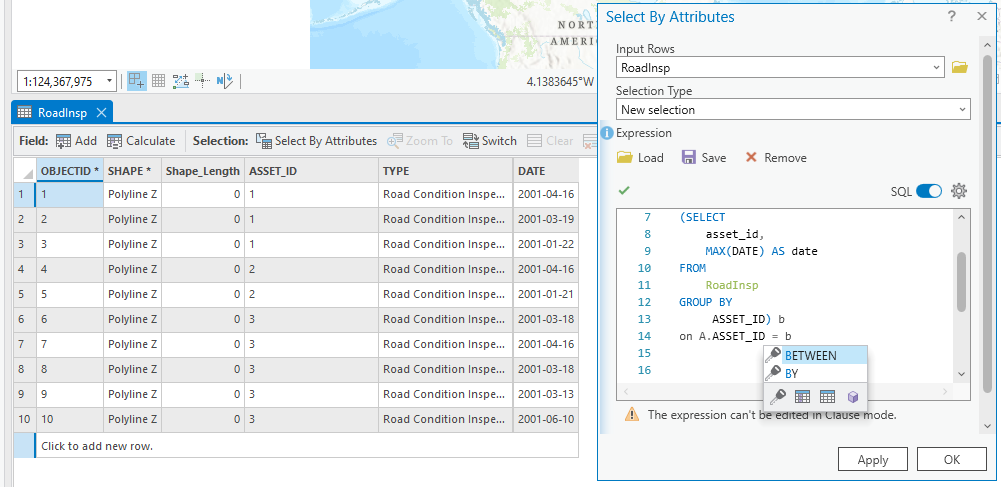The image size is (1001, 487).
Task: Click Switch selection in table toolbar
Action: pyautogui.click(x=489, y=141)
